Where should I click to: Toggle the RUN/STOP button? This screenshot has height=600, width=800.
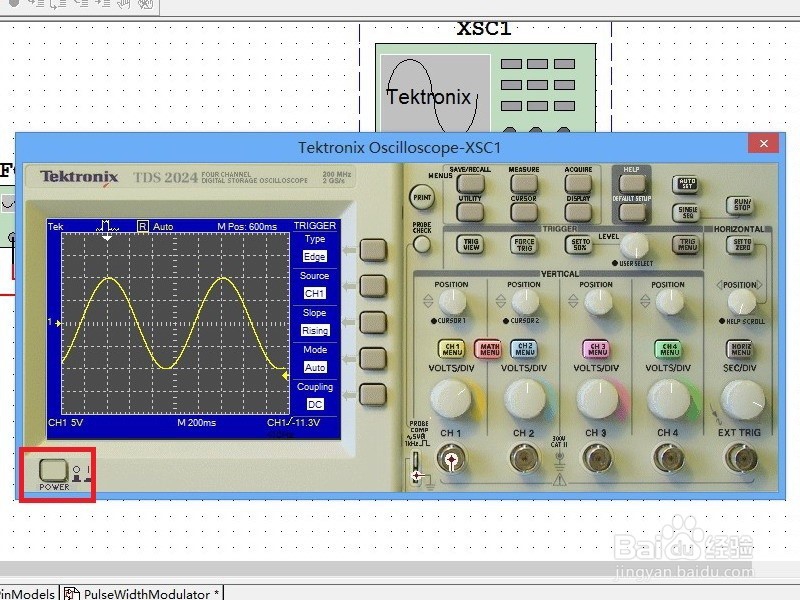click(x=741, y=205)
